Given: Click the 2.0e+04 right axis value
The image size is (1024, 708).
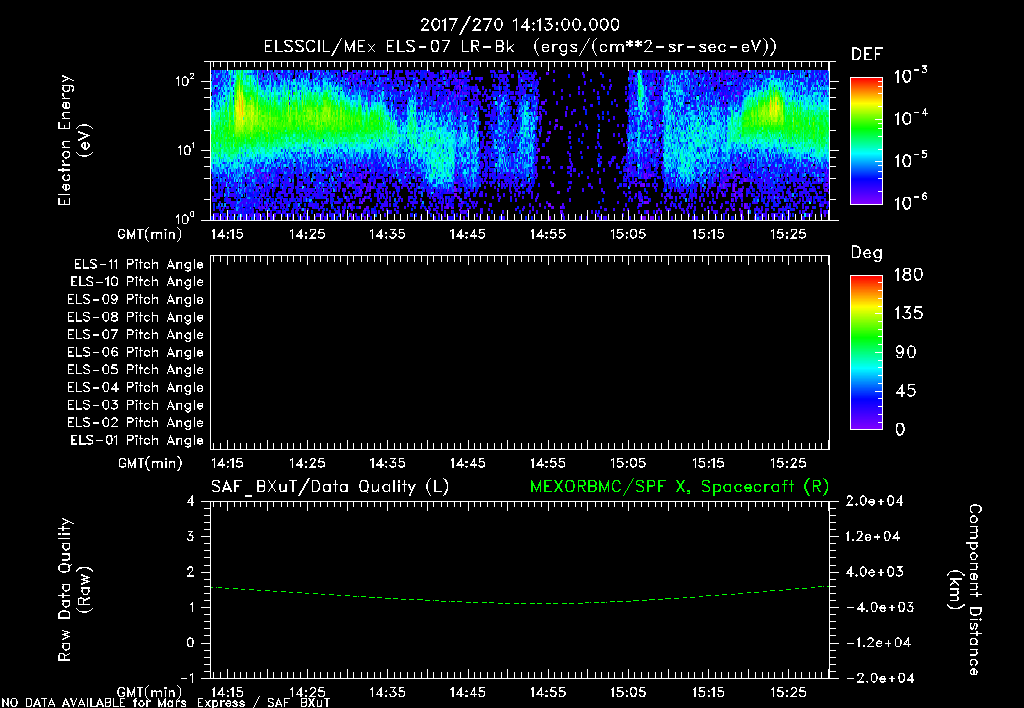Looking at the screenshot, I should coord(874,501).
